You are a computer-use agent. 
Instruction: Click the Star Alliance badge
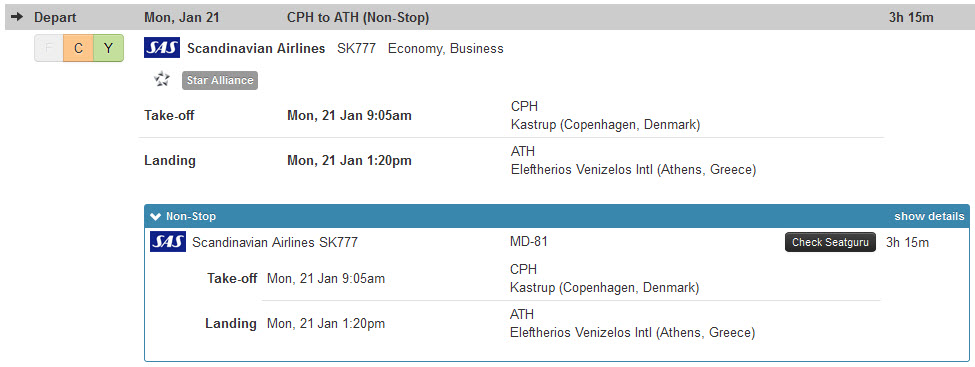point(219,80)
